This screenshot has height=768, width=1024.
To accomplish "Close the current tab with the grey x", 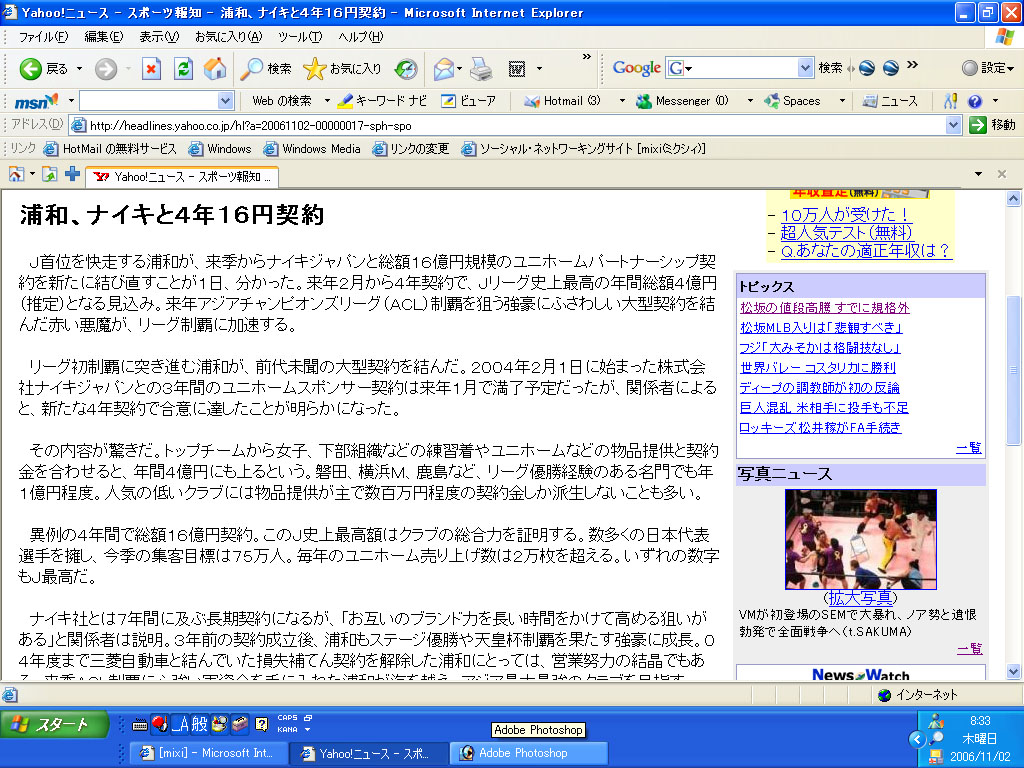I will click(1002, 174).
